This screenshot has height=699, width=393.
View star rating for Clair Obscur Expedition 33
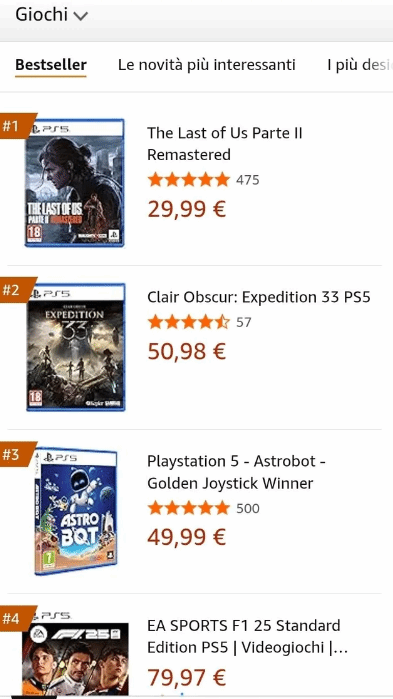click(188, 322)
